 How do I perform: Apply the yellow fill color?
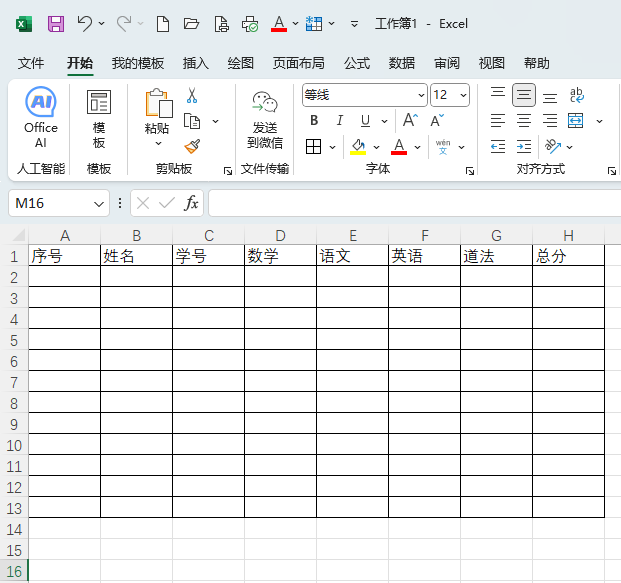tap(358, 147)
